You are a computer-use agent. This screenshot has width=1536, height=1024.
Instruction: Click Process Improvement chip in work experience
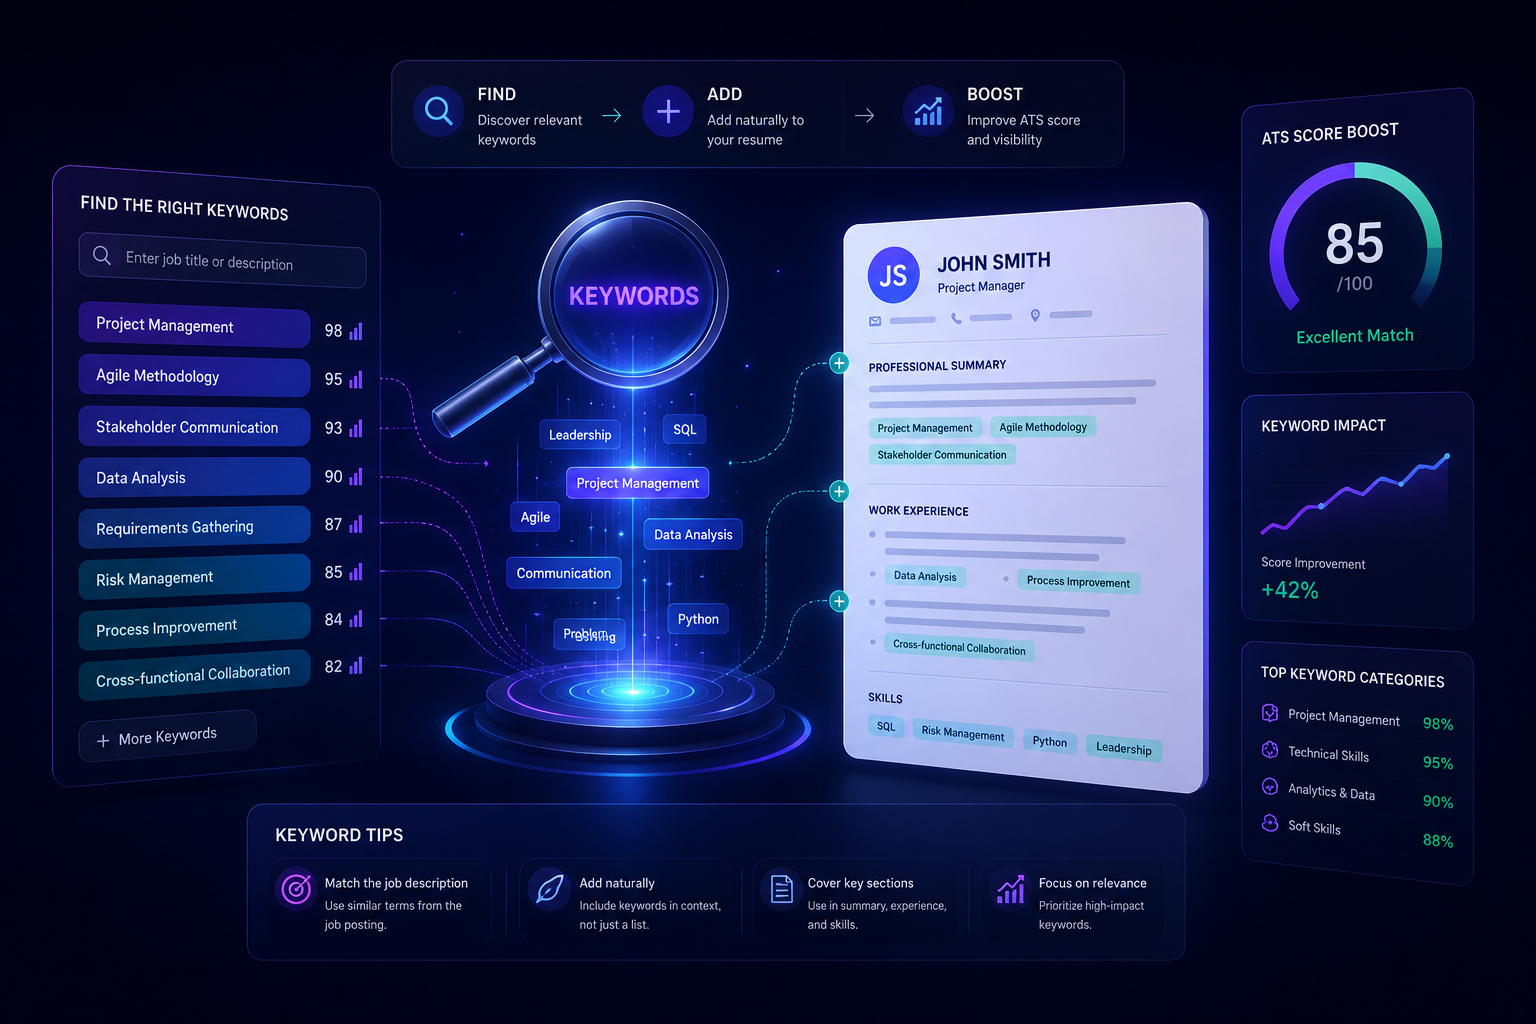pos(1078,582)
